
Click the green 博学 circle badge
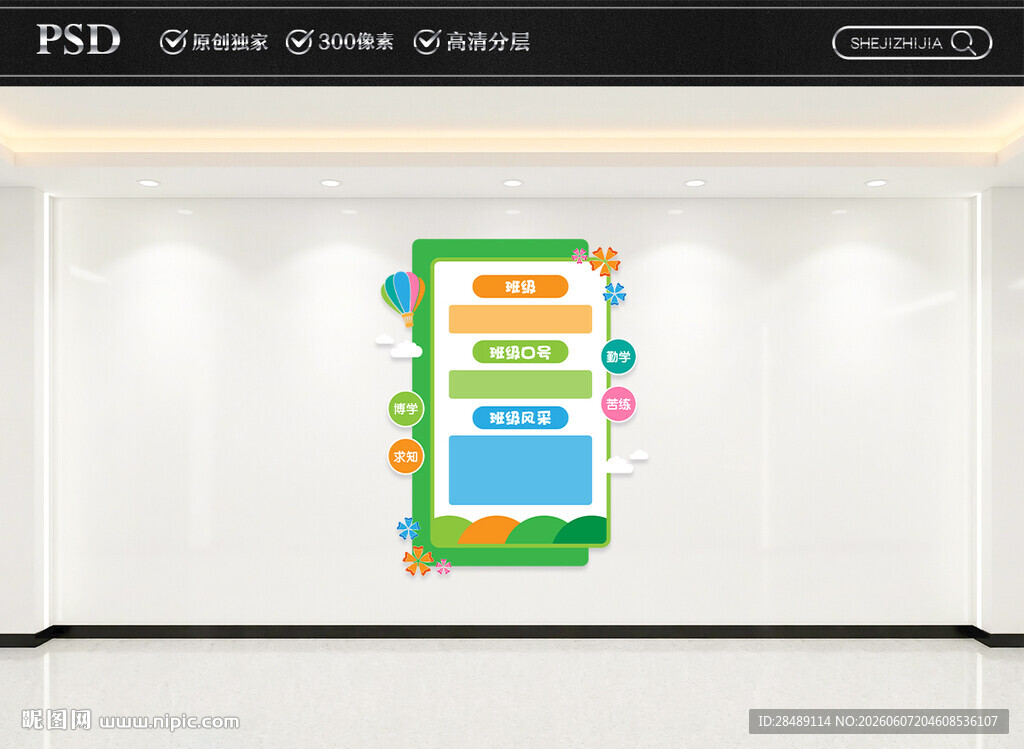(406, 409)
